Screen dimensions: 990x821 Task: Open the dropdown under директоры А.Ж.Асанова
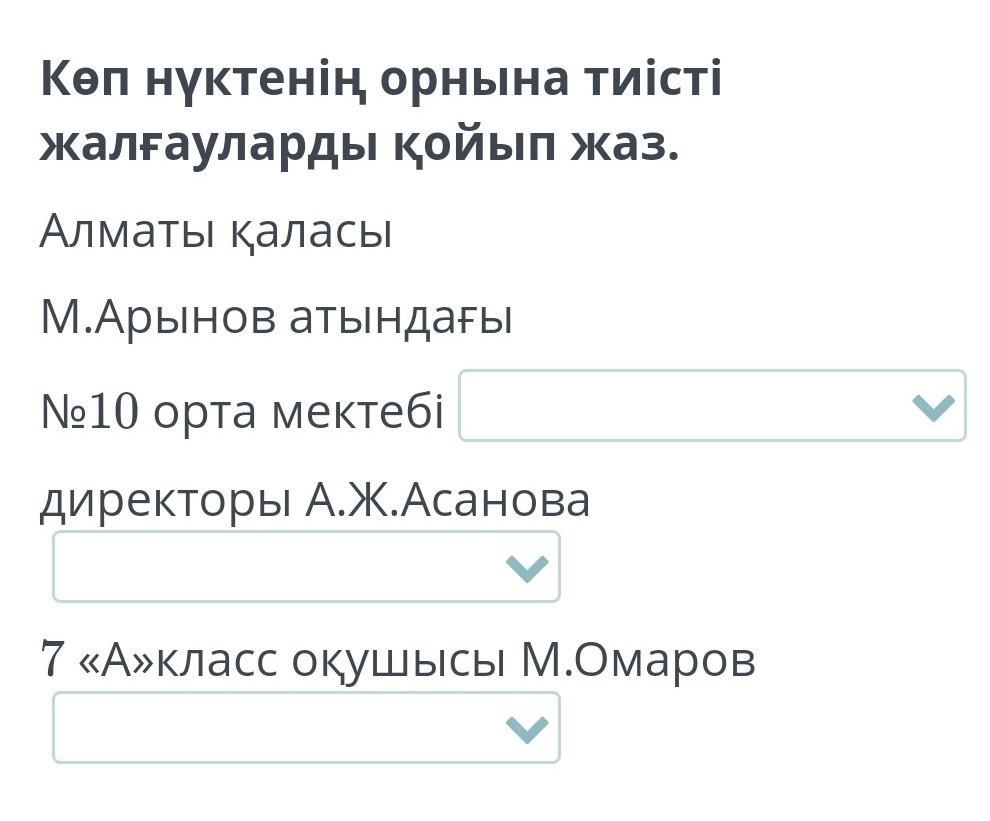click(306, 566)
